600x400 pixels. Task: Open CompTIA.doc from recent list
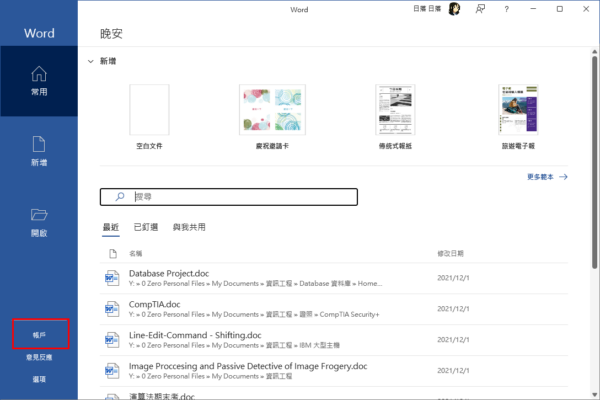pos(334,309)
